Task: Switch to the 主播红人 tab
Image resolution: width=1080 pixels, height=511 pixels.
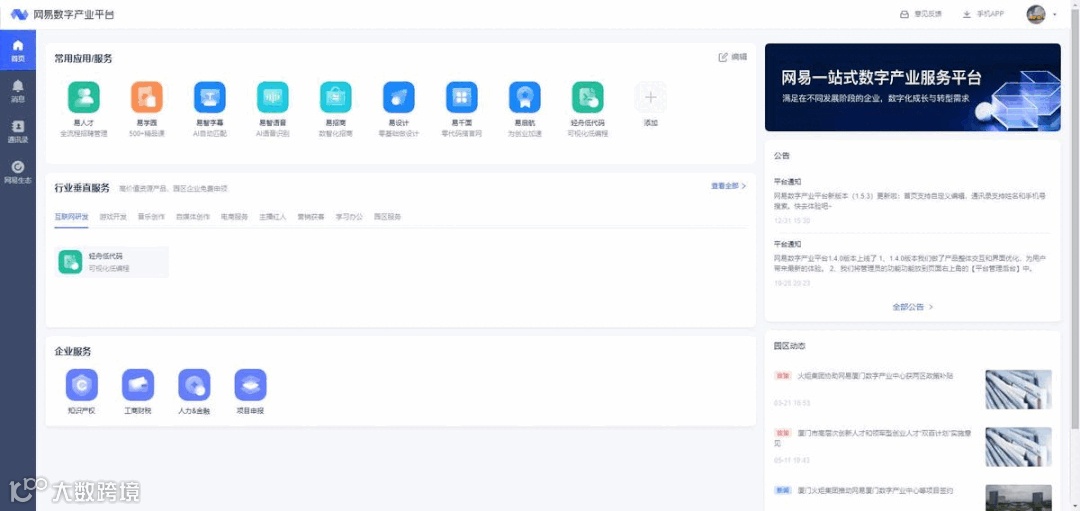Action: [273, 216]
